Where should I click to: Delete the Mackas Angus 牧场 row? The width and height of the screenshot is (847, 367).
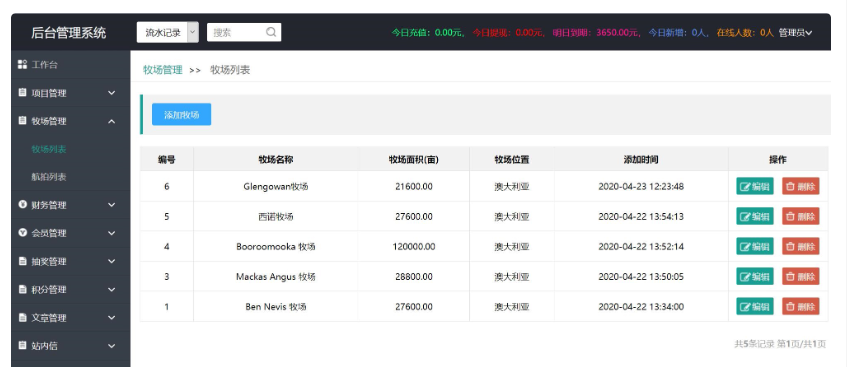801,277
